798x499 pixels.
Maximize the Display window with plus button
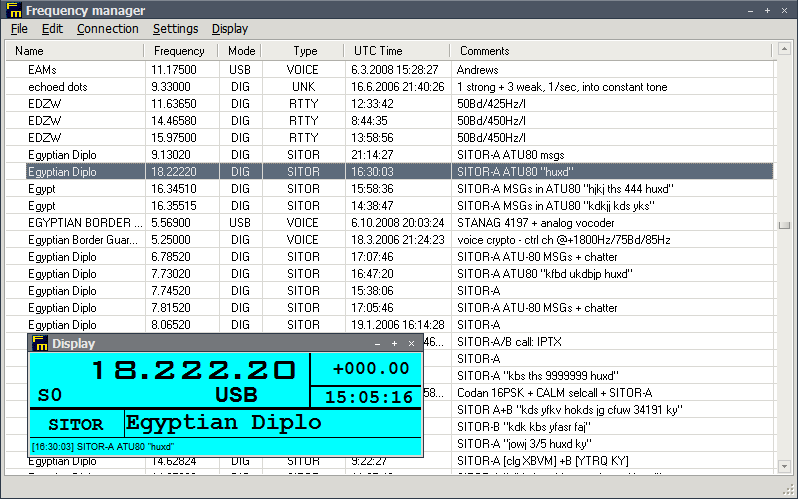[x=395, y=343]
